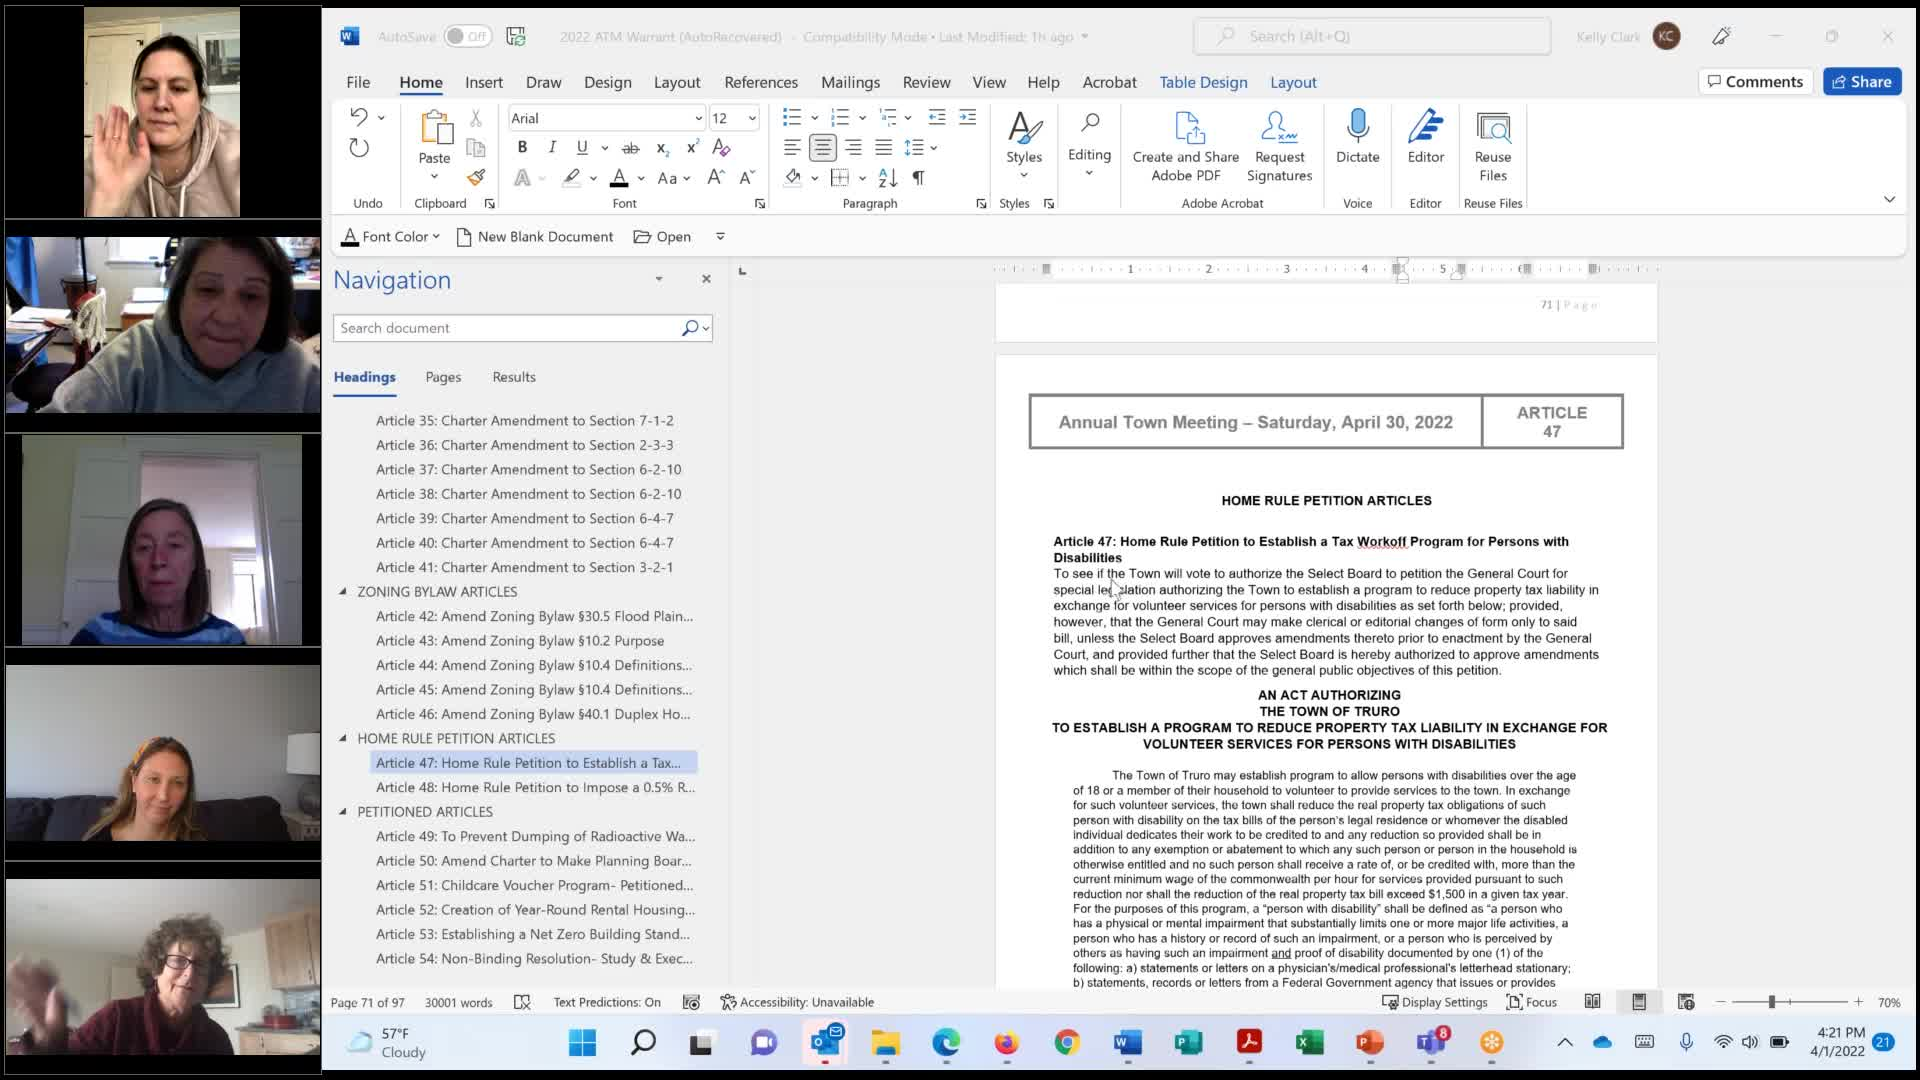
Task: Adjust the zoom slider in status bar
Action: coord(1771,1002)
